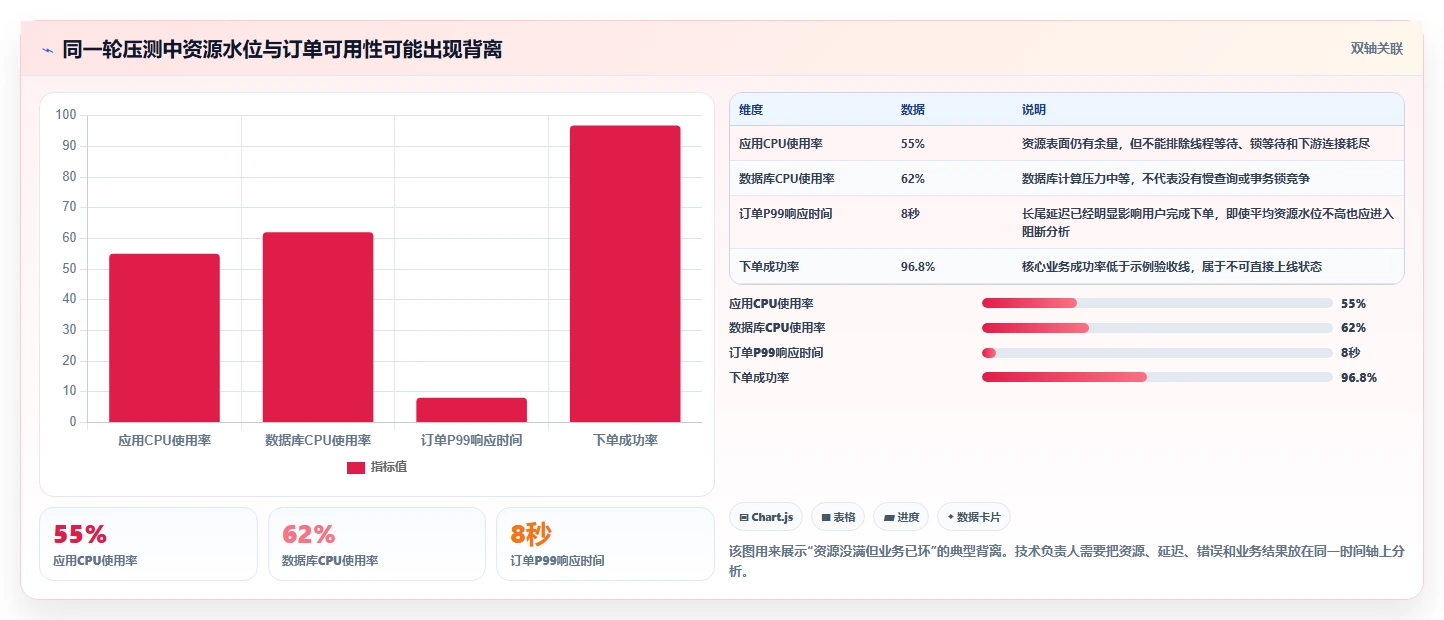Image resolution: width=1444 pixels, height=620 pixels.
Task: Open the 55% 应用CPU使用率 data card
Action: 148,544
